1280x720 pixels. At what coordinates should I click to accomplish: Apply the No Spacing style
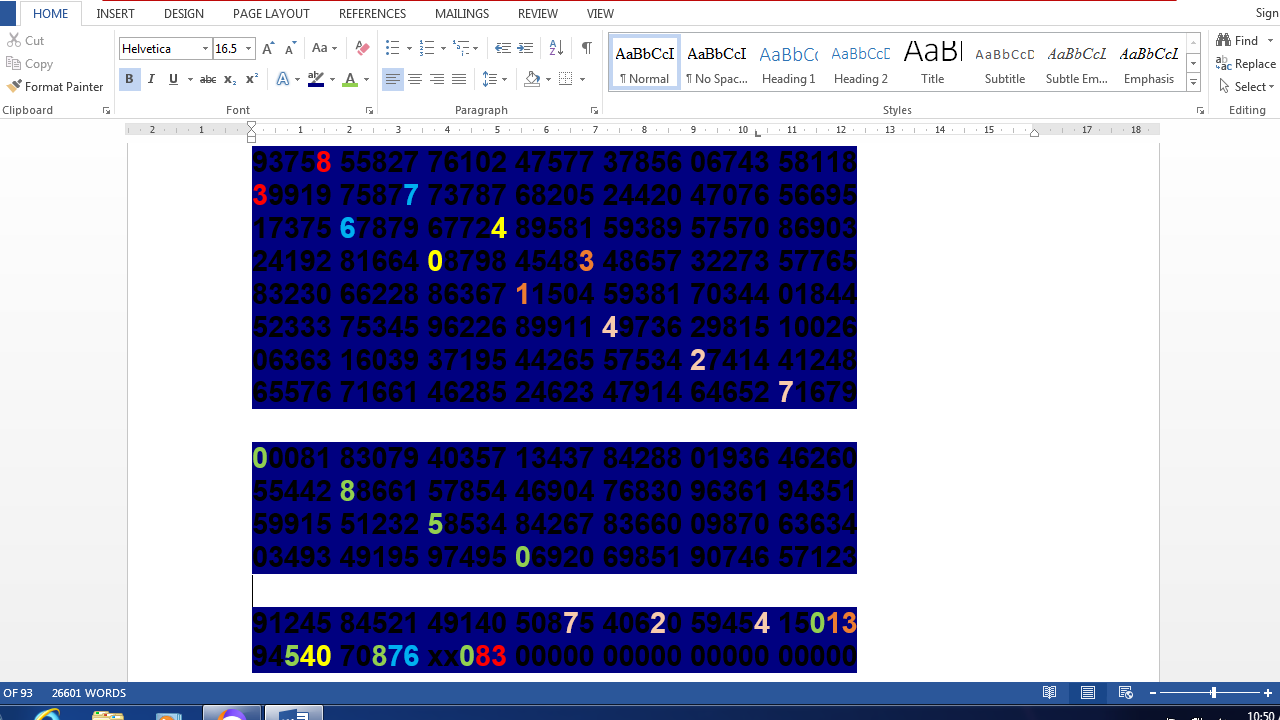pos(717,63)
